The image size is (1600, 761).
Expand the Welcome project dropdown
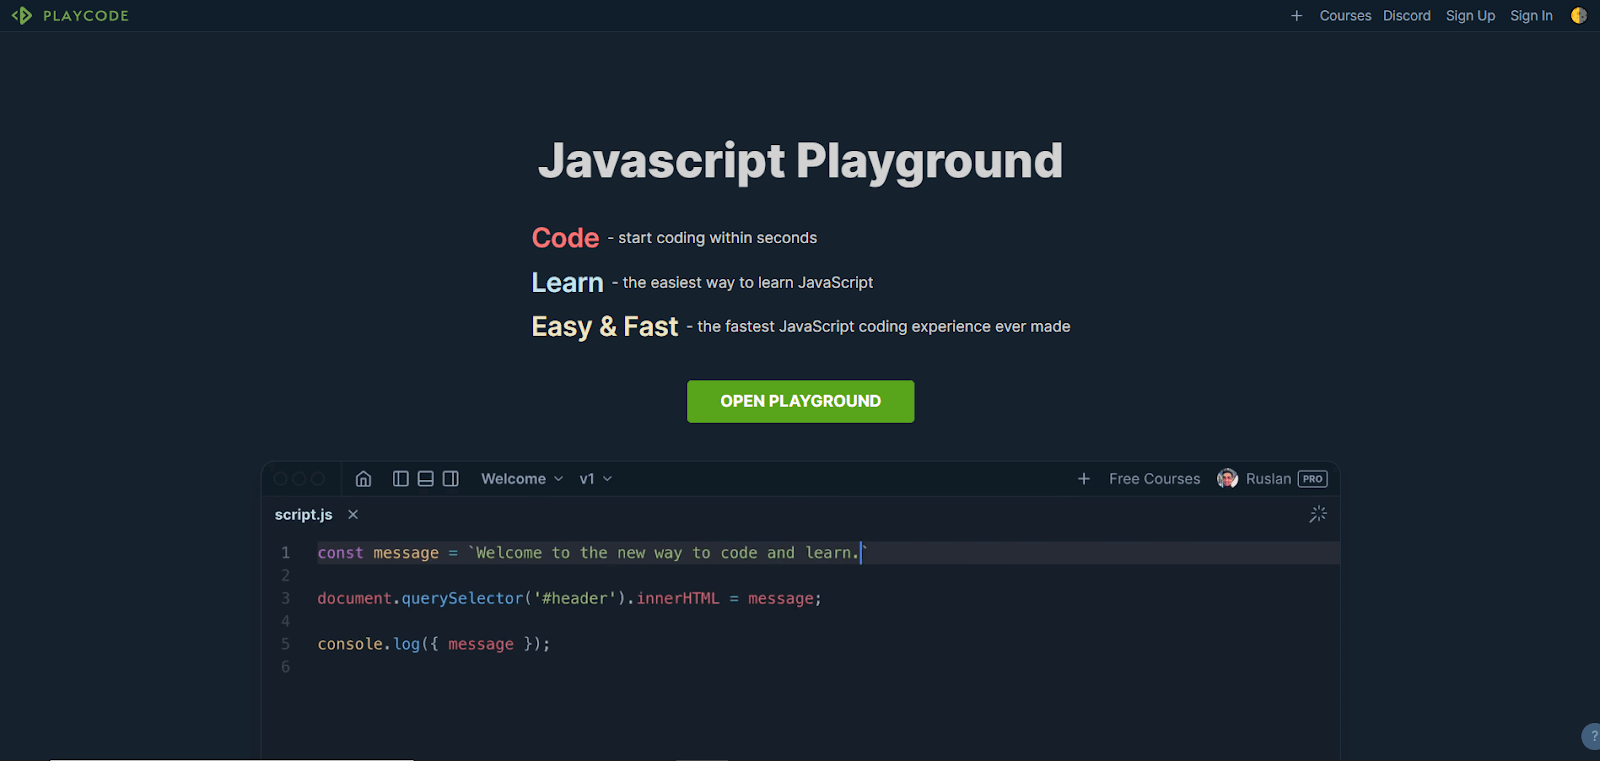(522, 479)
